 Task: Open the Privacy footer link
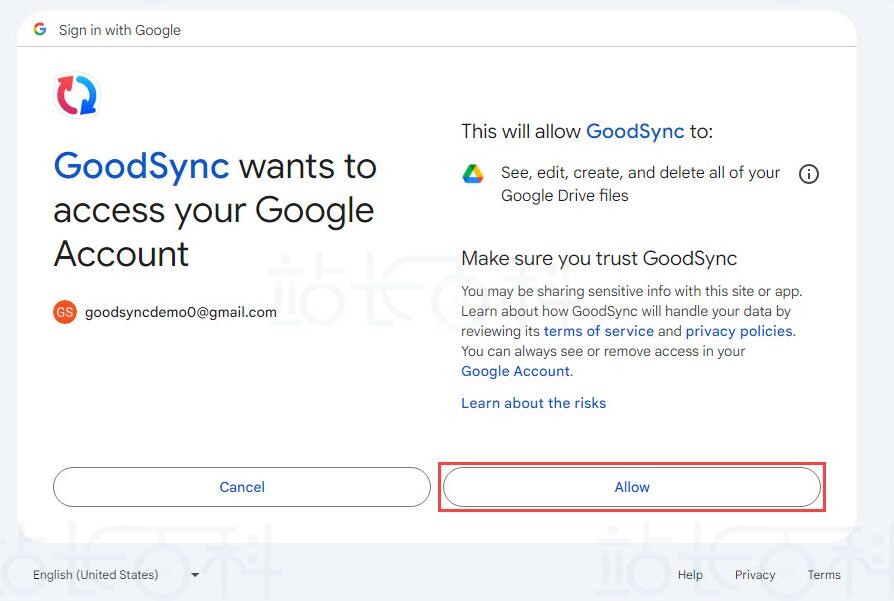755,575
